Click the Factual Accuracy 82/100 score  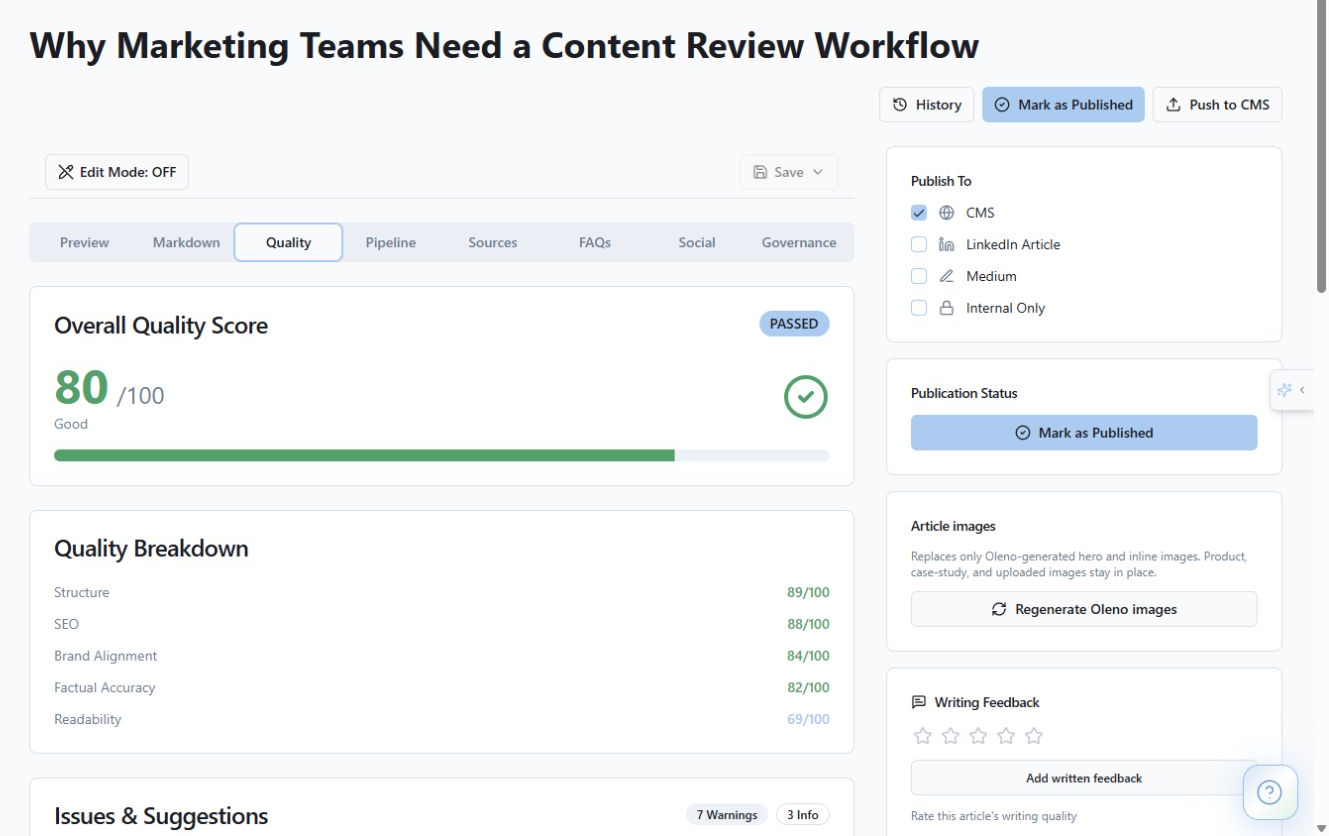click(808, 688)
